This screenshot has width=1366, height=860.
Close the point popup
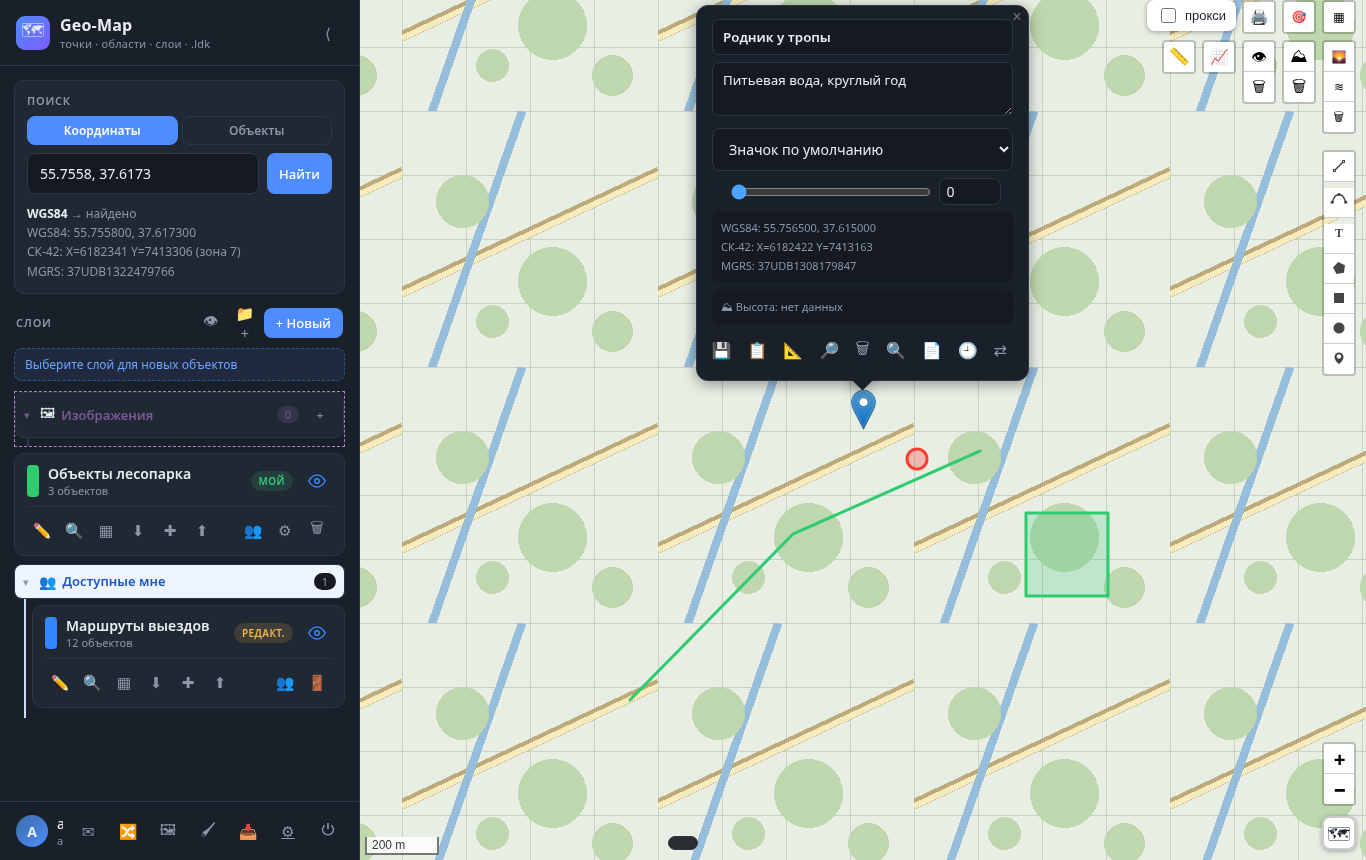tap(1017, 17)
